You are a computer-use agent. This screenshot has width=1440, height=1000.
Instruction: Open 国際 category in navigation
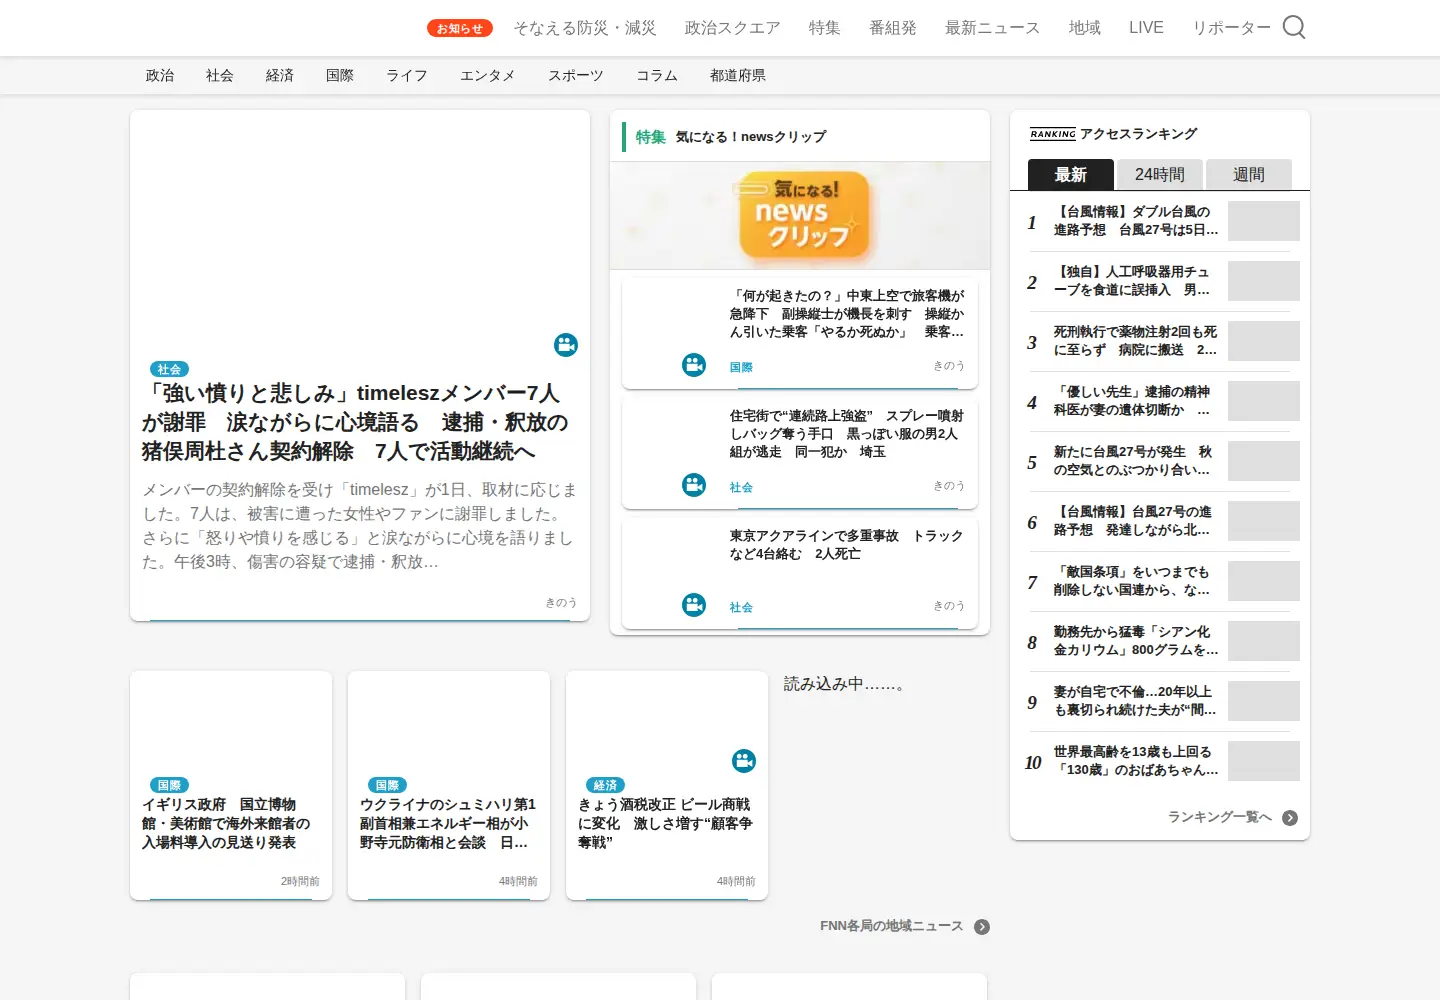(340, 76)
